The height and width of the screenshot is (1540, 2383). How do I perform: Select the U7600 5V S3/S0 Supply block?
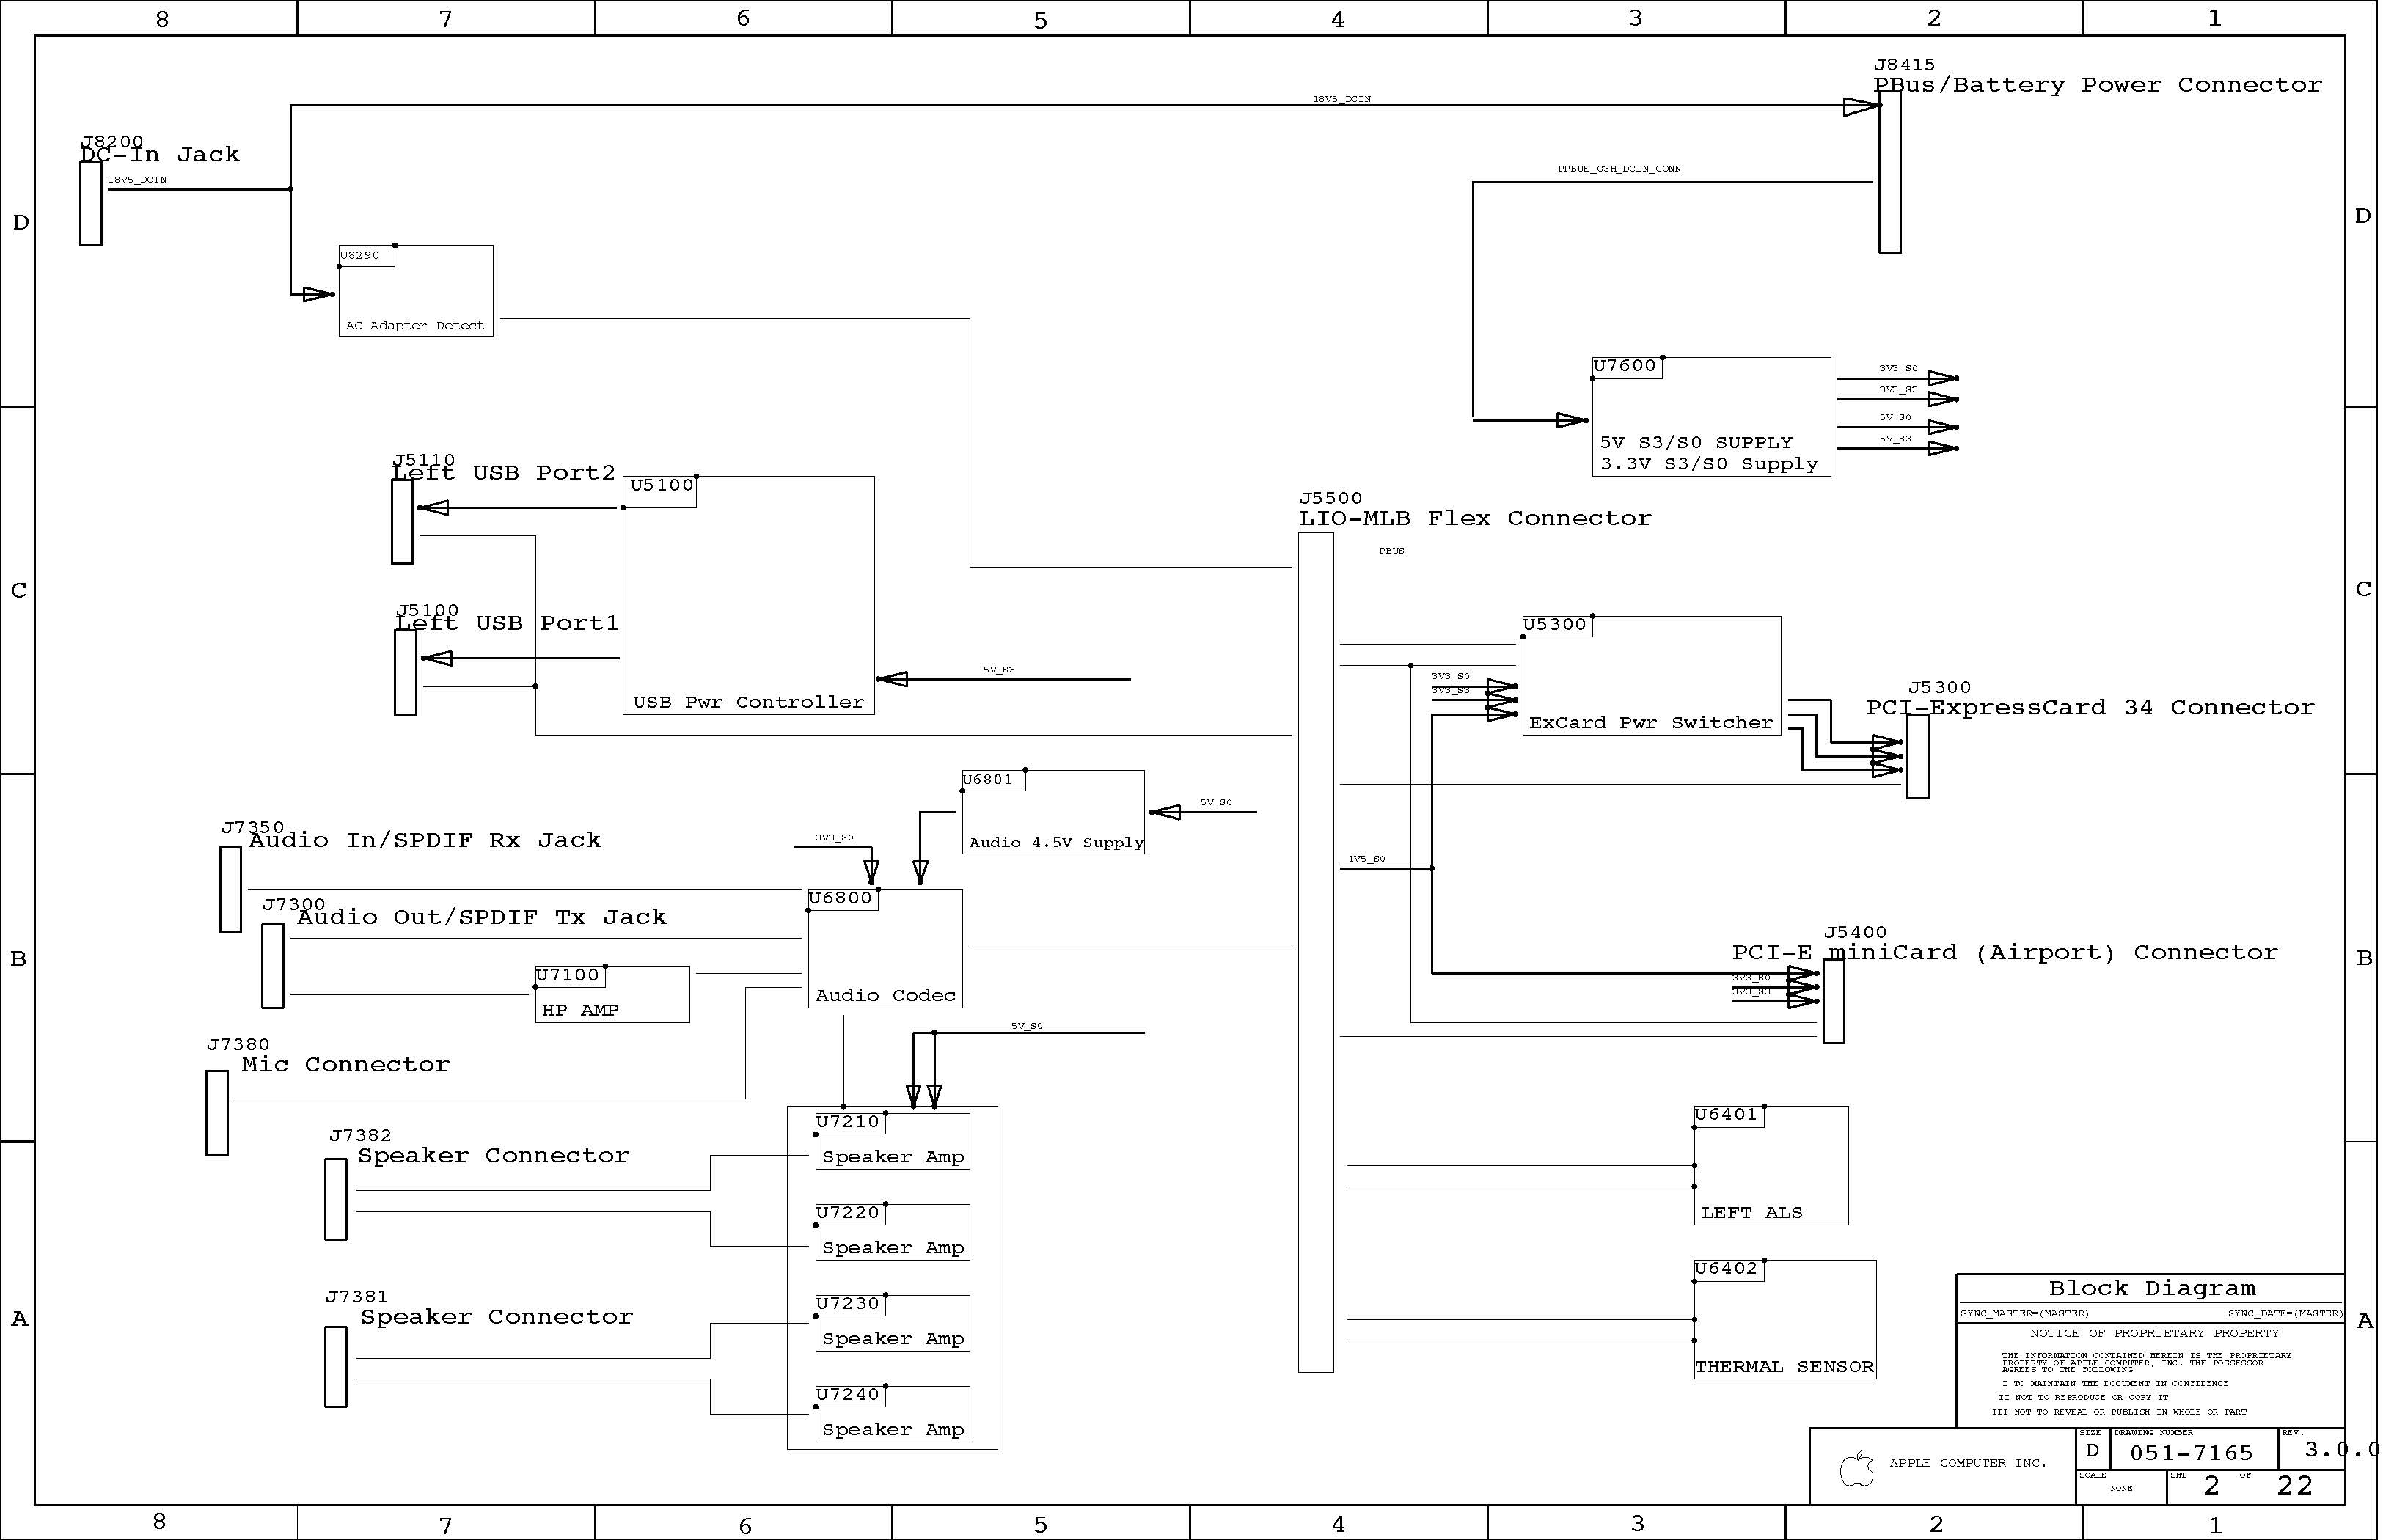(1711, 417)
